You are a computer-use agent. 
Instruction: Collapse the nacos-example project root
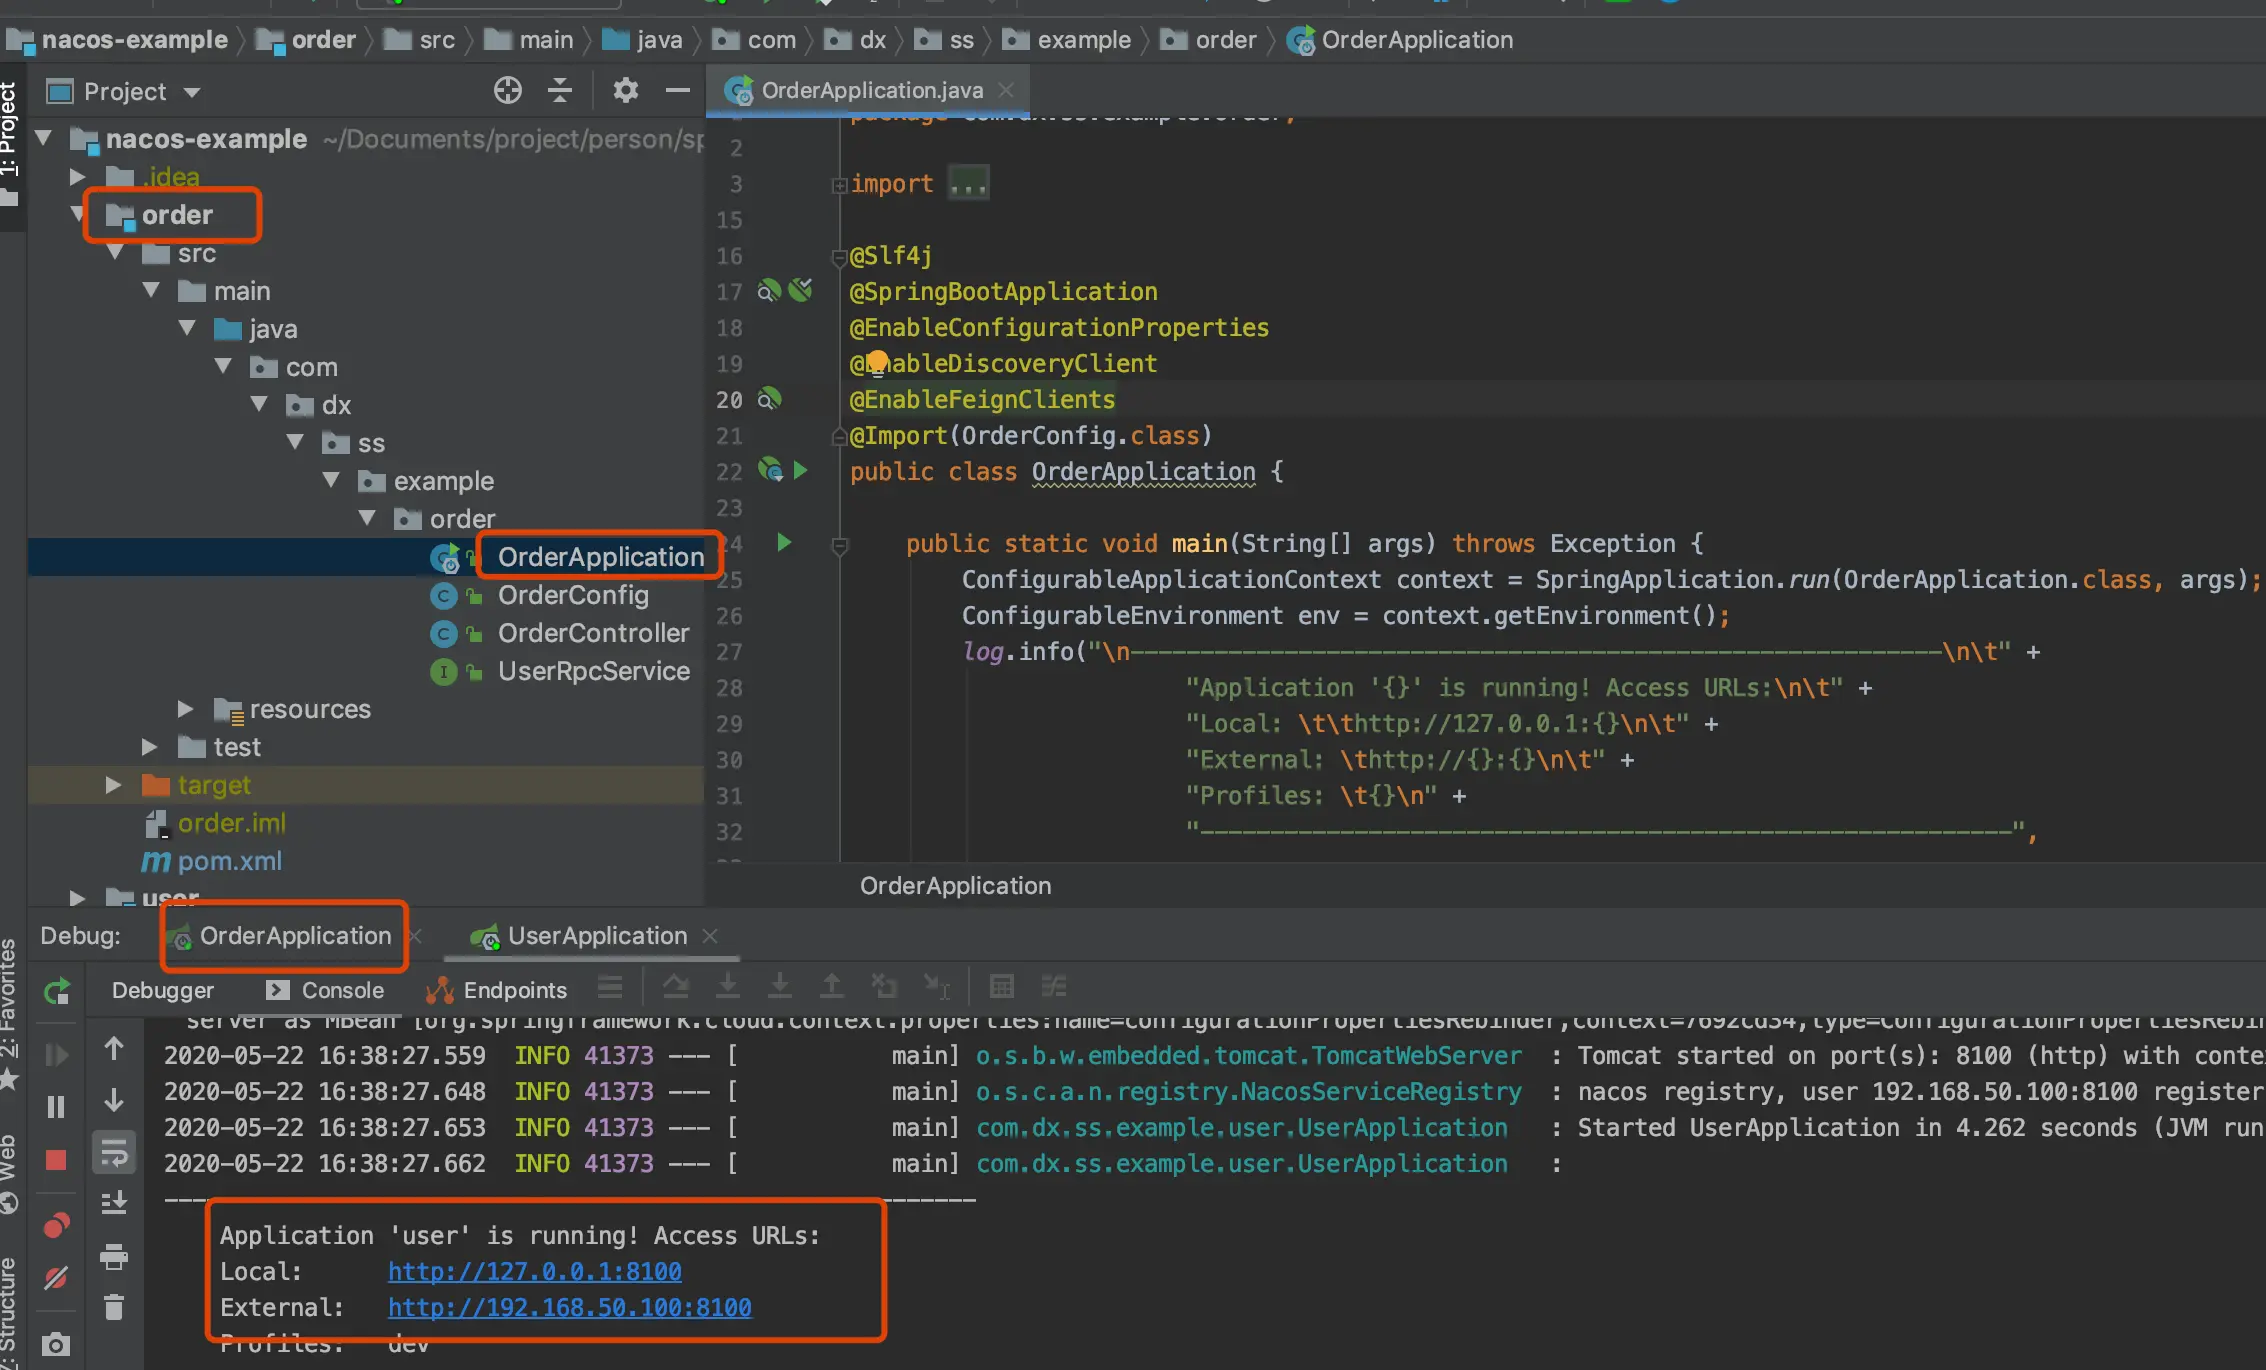(x=44, y=139)
